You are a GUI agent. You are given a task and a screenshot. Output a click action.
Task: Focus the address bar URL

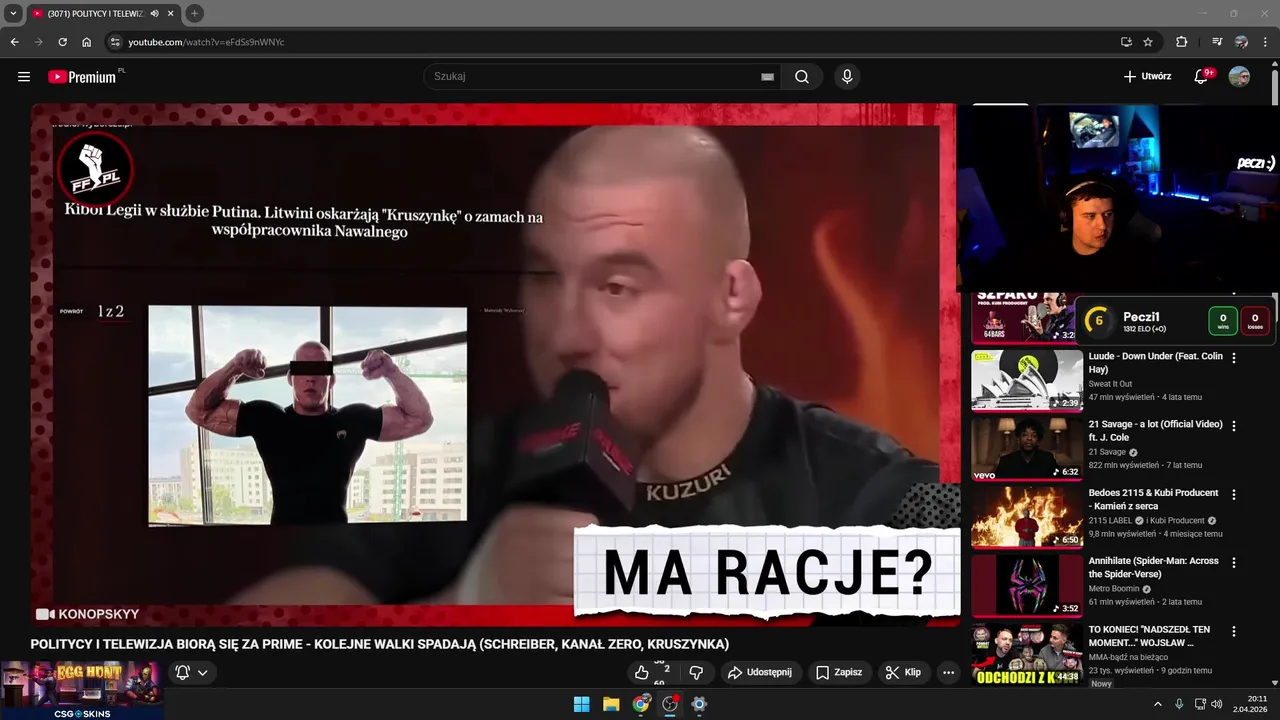(x=206, y=42)
